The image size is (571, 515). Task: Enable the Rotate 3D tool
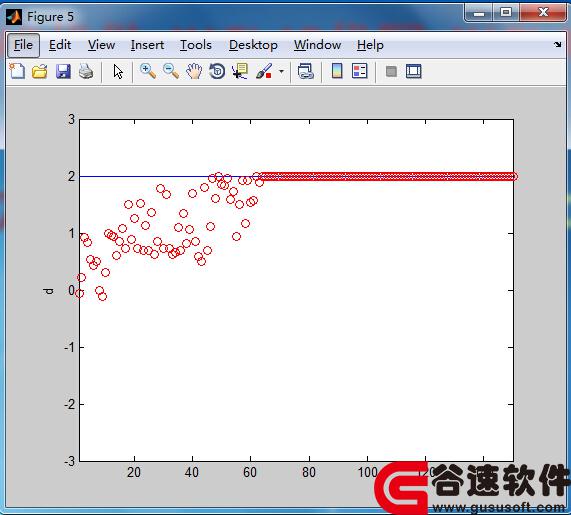tap(217, 71)
